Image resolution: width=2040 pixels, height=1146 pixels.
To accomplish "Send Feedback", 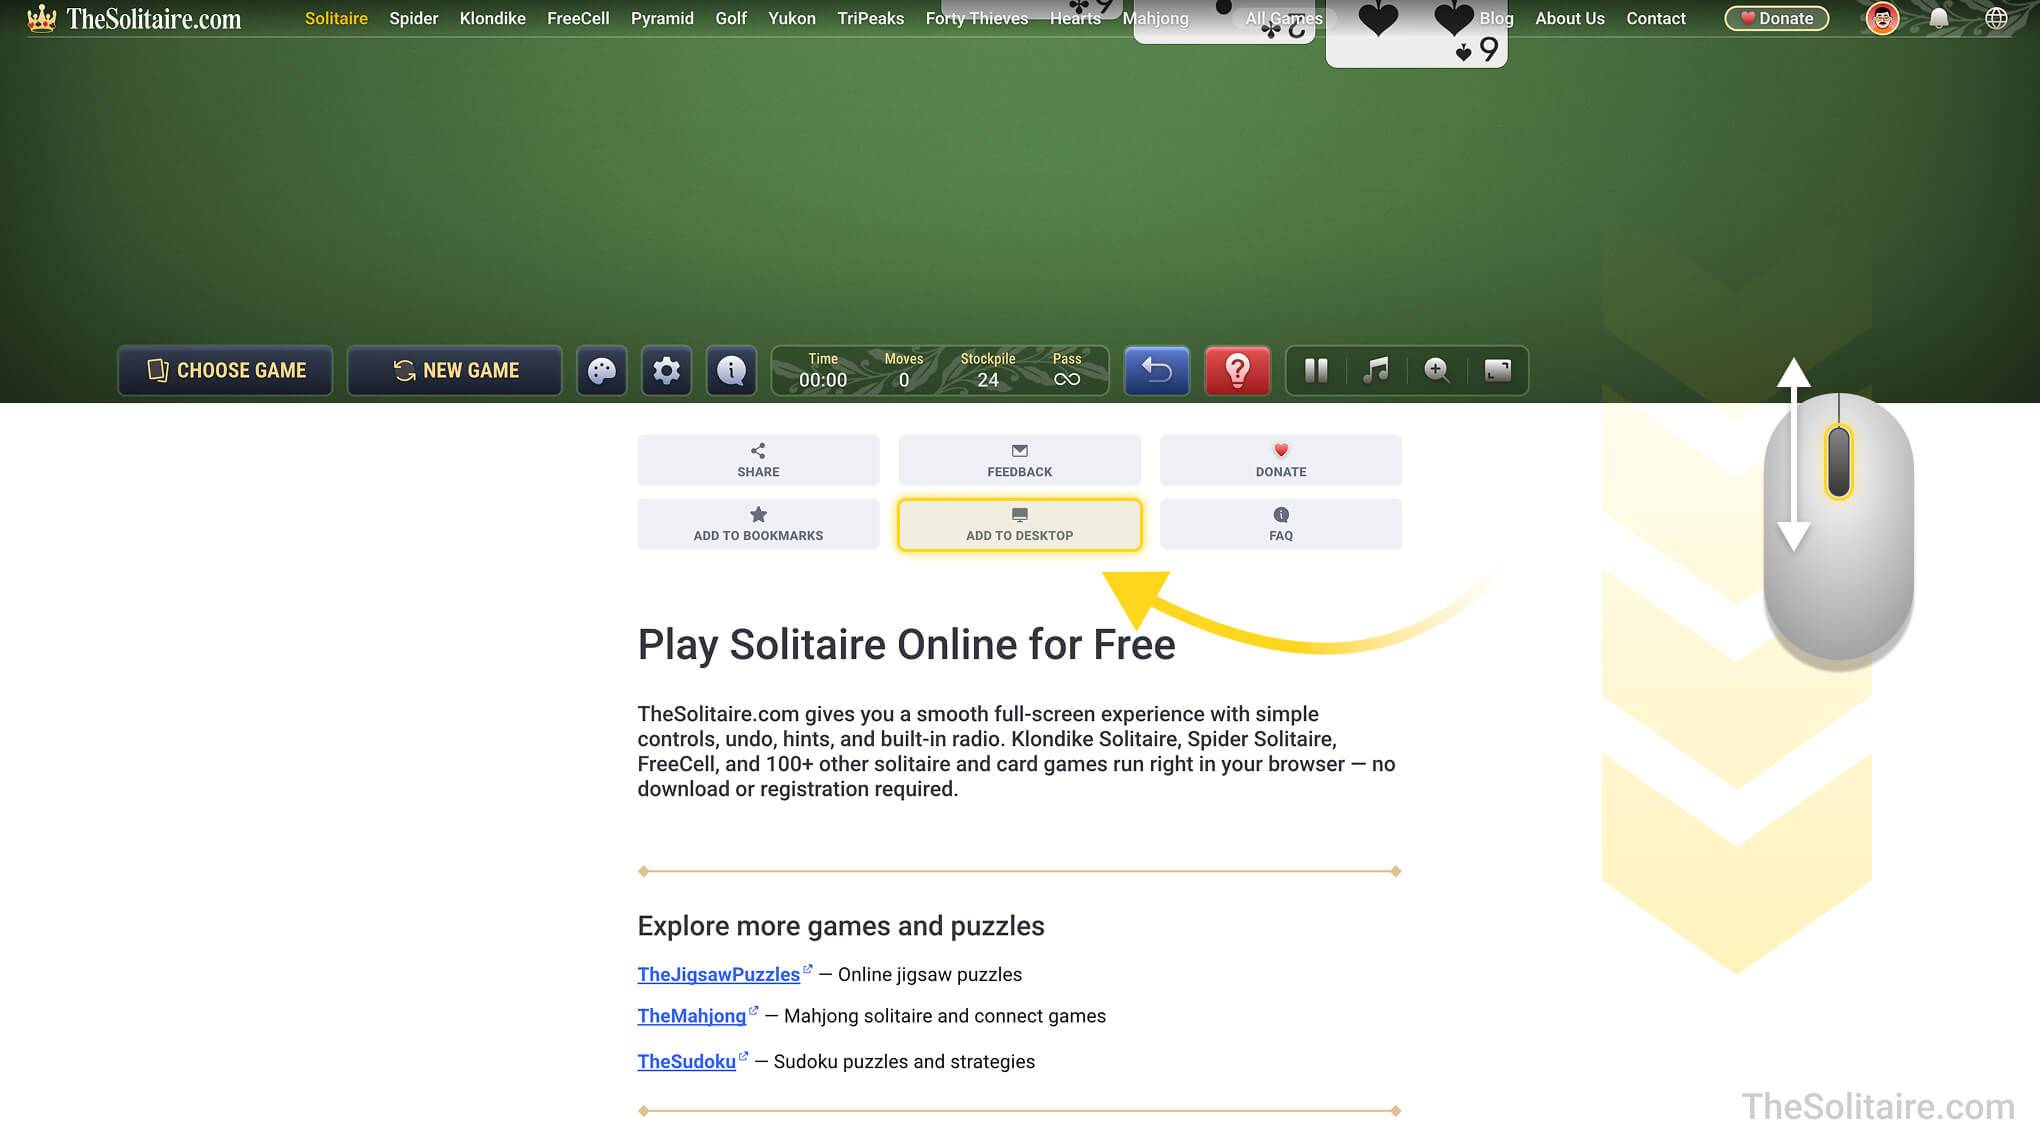I will 1020,460.
